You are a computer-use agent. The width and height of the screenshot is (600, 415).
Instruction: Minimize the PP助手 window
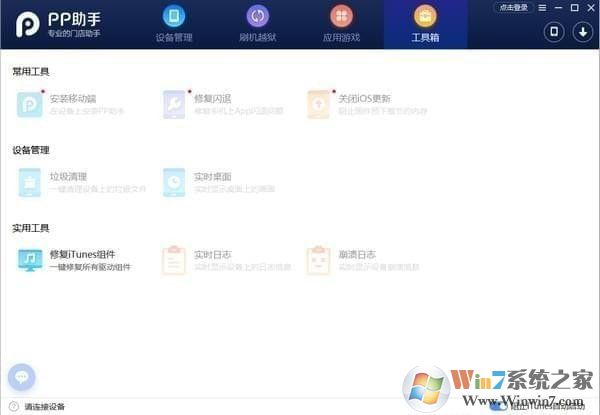[x=558, y=8]
